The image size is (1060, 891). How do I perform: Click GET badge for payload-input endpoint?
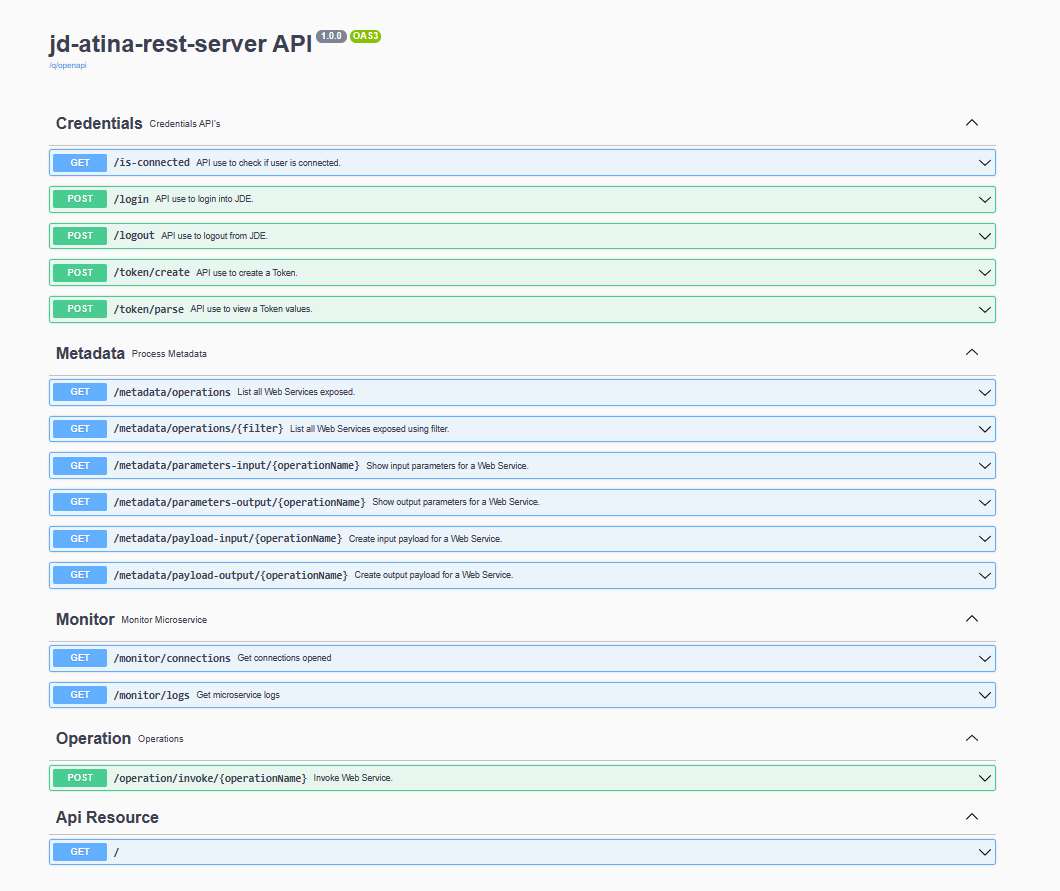click(x=80, y=539)
